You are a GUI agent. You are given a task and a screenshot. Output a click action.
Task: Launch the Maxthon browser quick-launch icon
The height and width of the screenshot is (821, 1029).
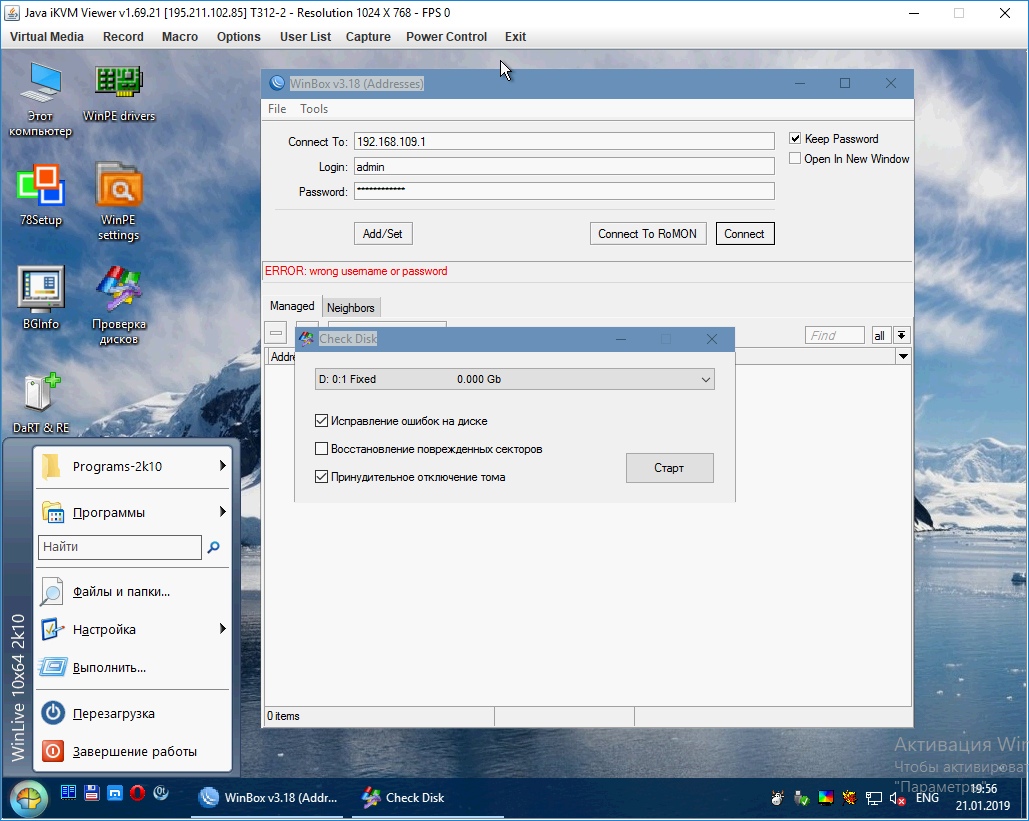115,793
